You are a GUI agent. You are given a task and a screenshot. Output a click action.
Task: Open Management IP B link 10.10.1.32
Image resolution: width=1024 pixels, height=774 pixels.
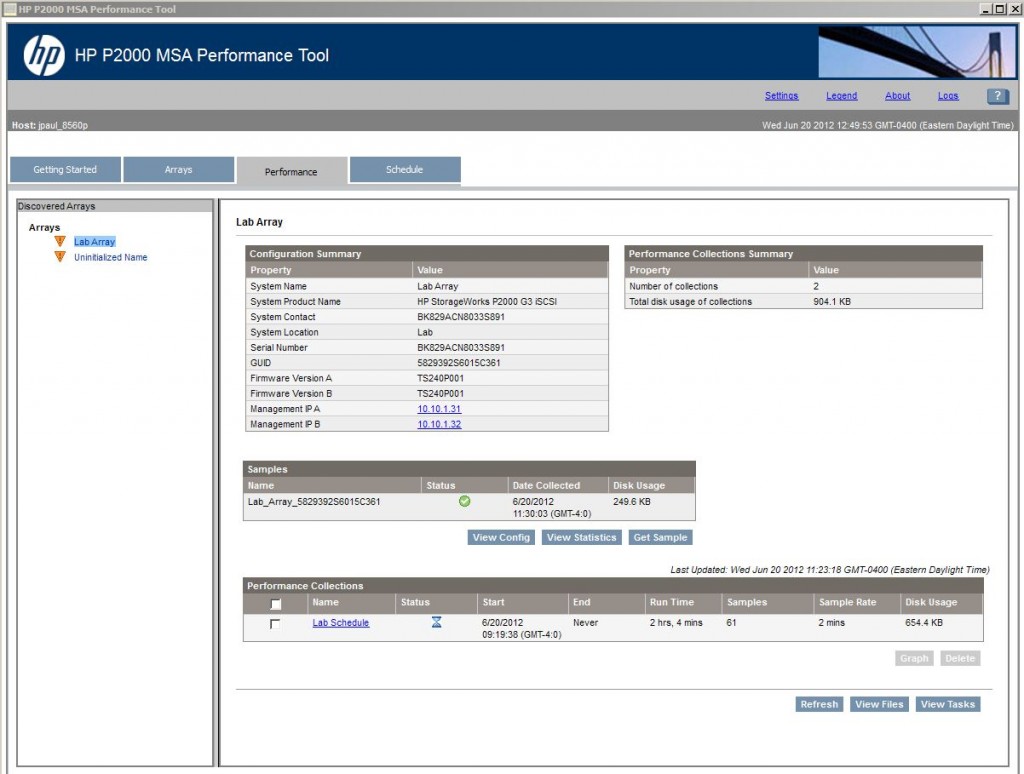[x=439, y=425]
